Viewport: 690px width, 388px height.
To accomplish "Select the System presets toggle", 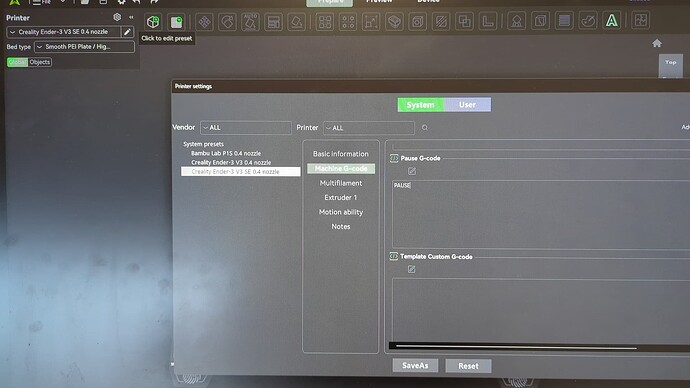I will [x=421, y=105].
